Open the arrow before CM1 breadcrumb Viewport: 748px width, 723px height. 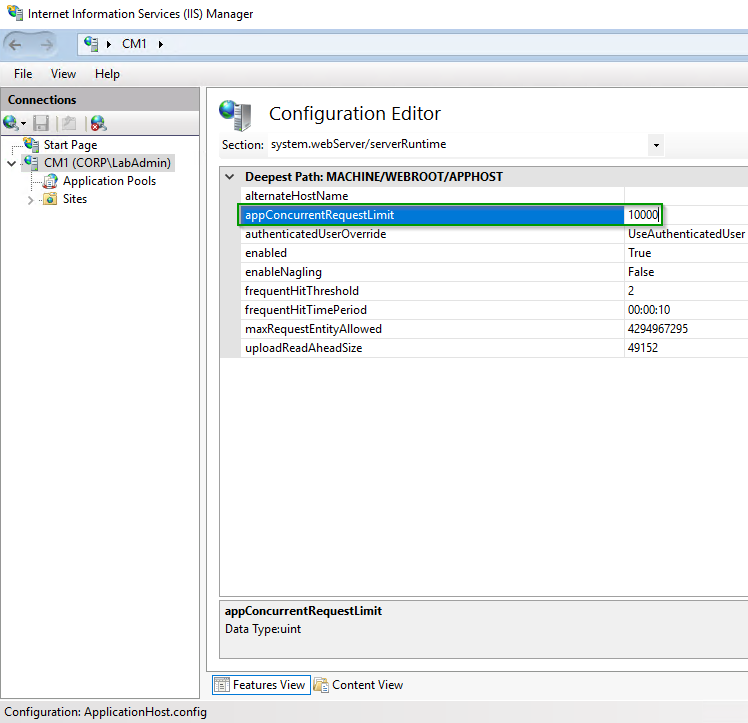pos(109,44)
